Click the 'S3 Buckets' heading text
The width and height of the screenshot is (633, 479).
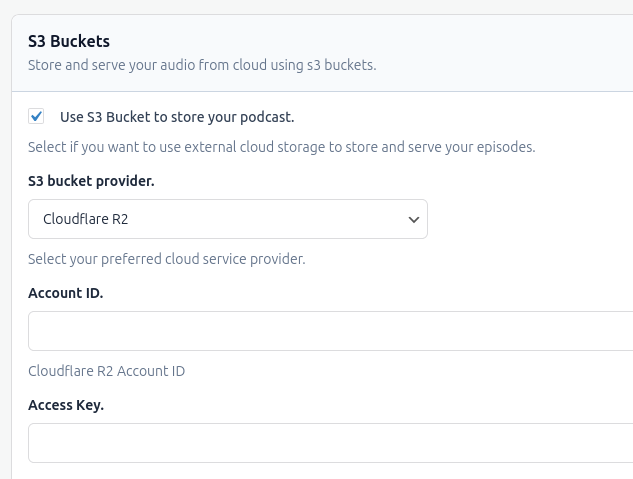click(69, 41)
